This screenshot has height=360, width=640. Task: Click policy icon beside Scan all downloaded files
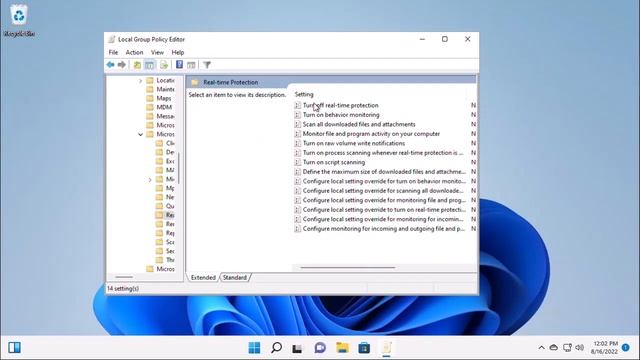point(298,124)
